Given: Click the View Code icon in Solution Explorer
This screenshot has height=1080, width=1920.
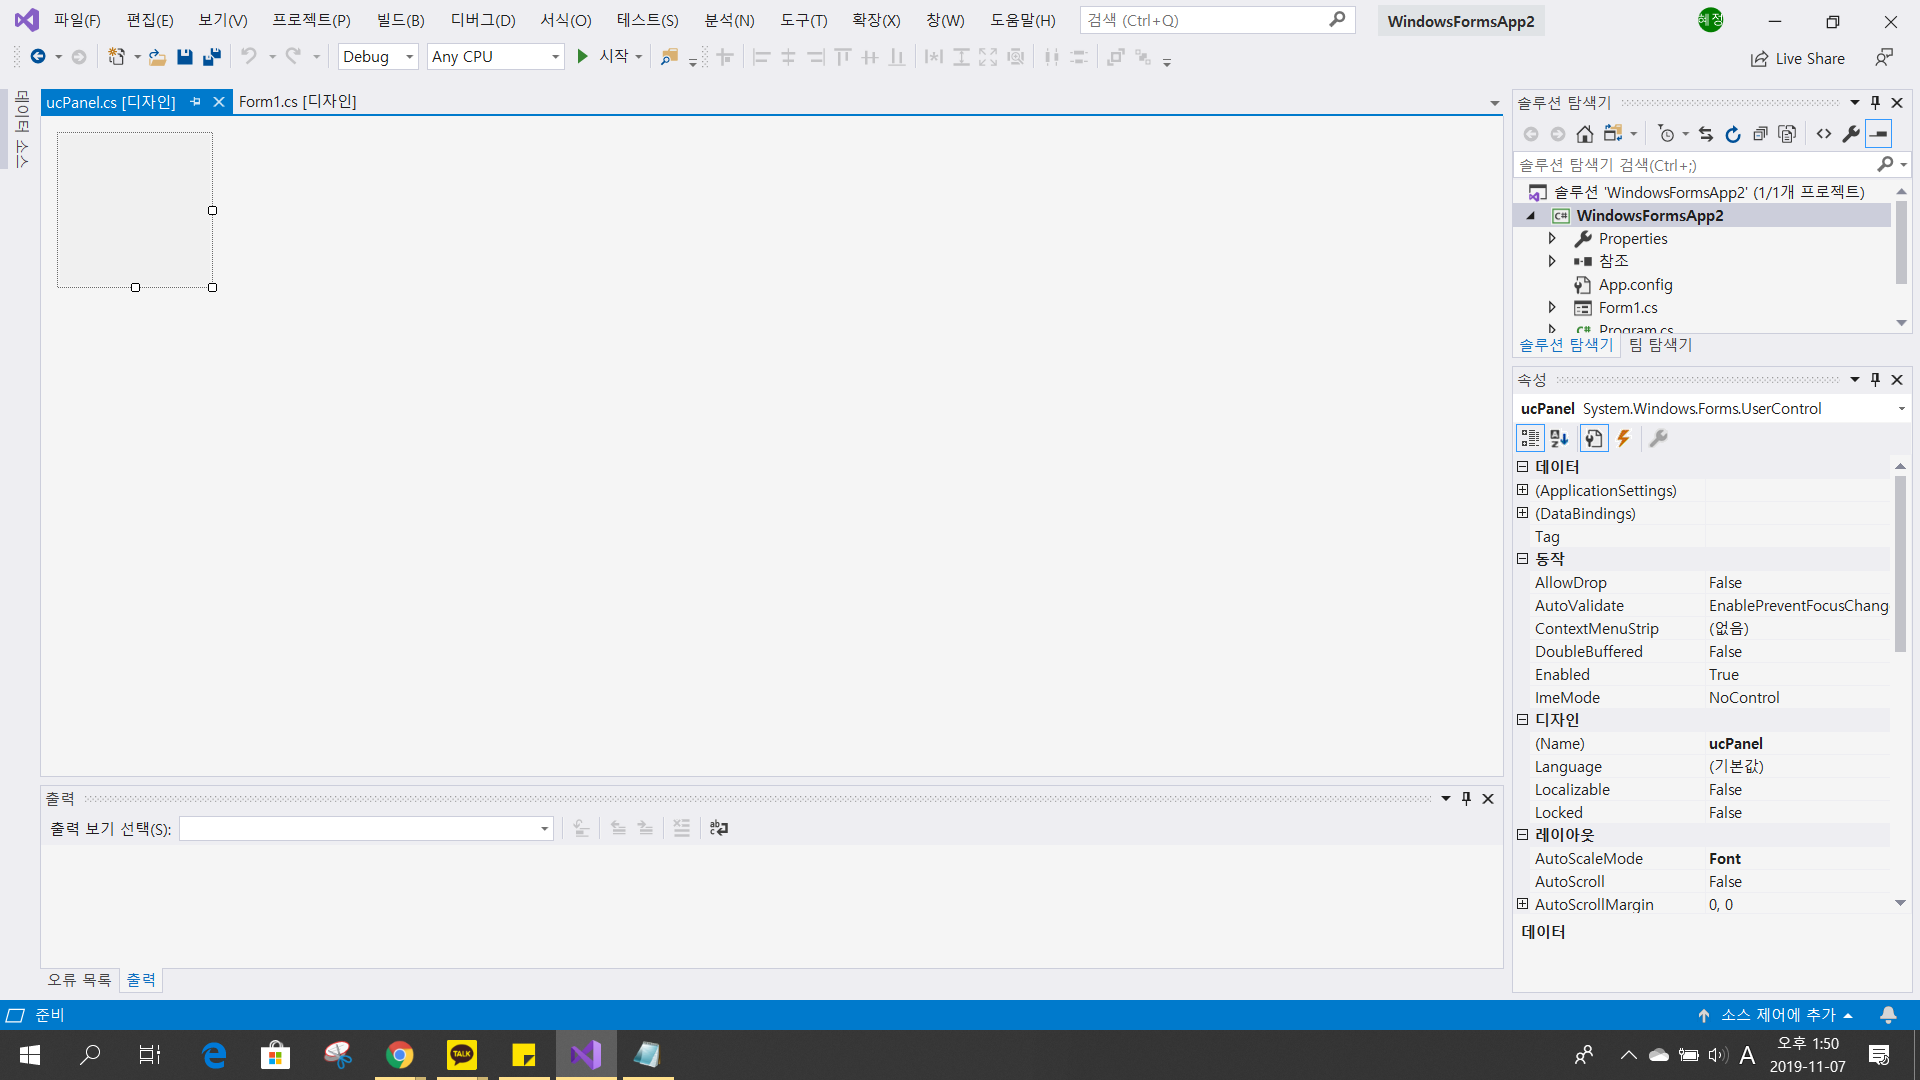Looking at the screenshot, I should coord(1824,134).
